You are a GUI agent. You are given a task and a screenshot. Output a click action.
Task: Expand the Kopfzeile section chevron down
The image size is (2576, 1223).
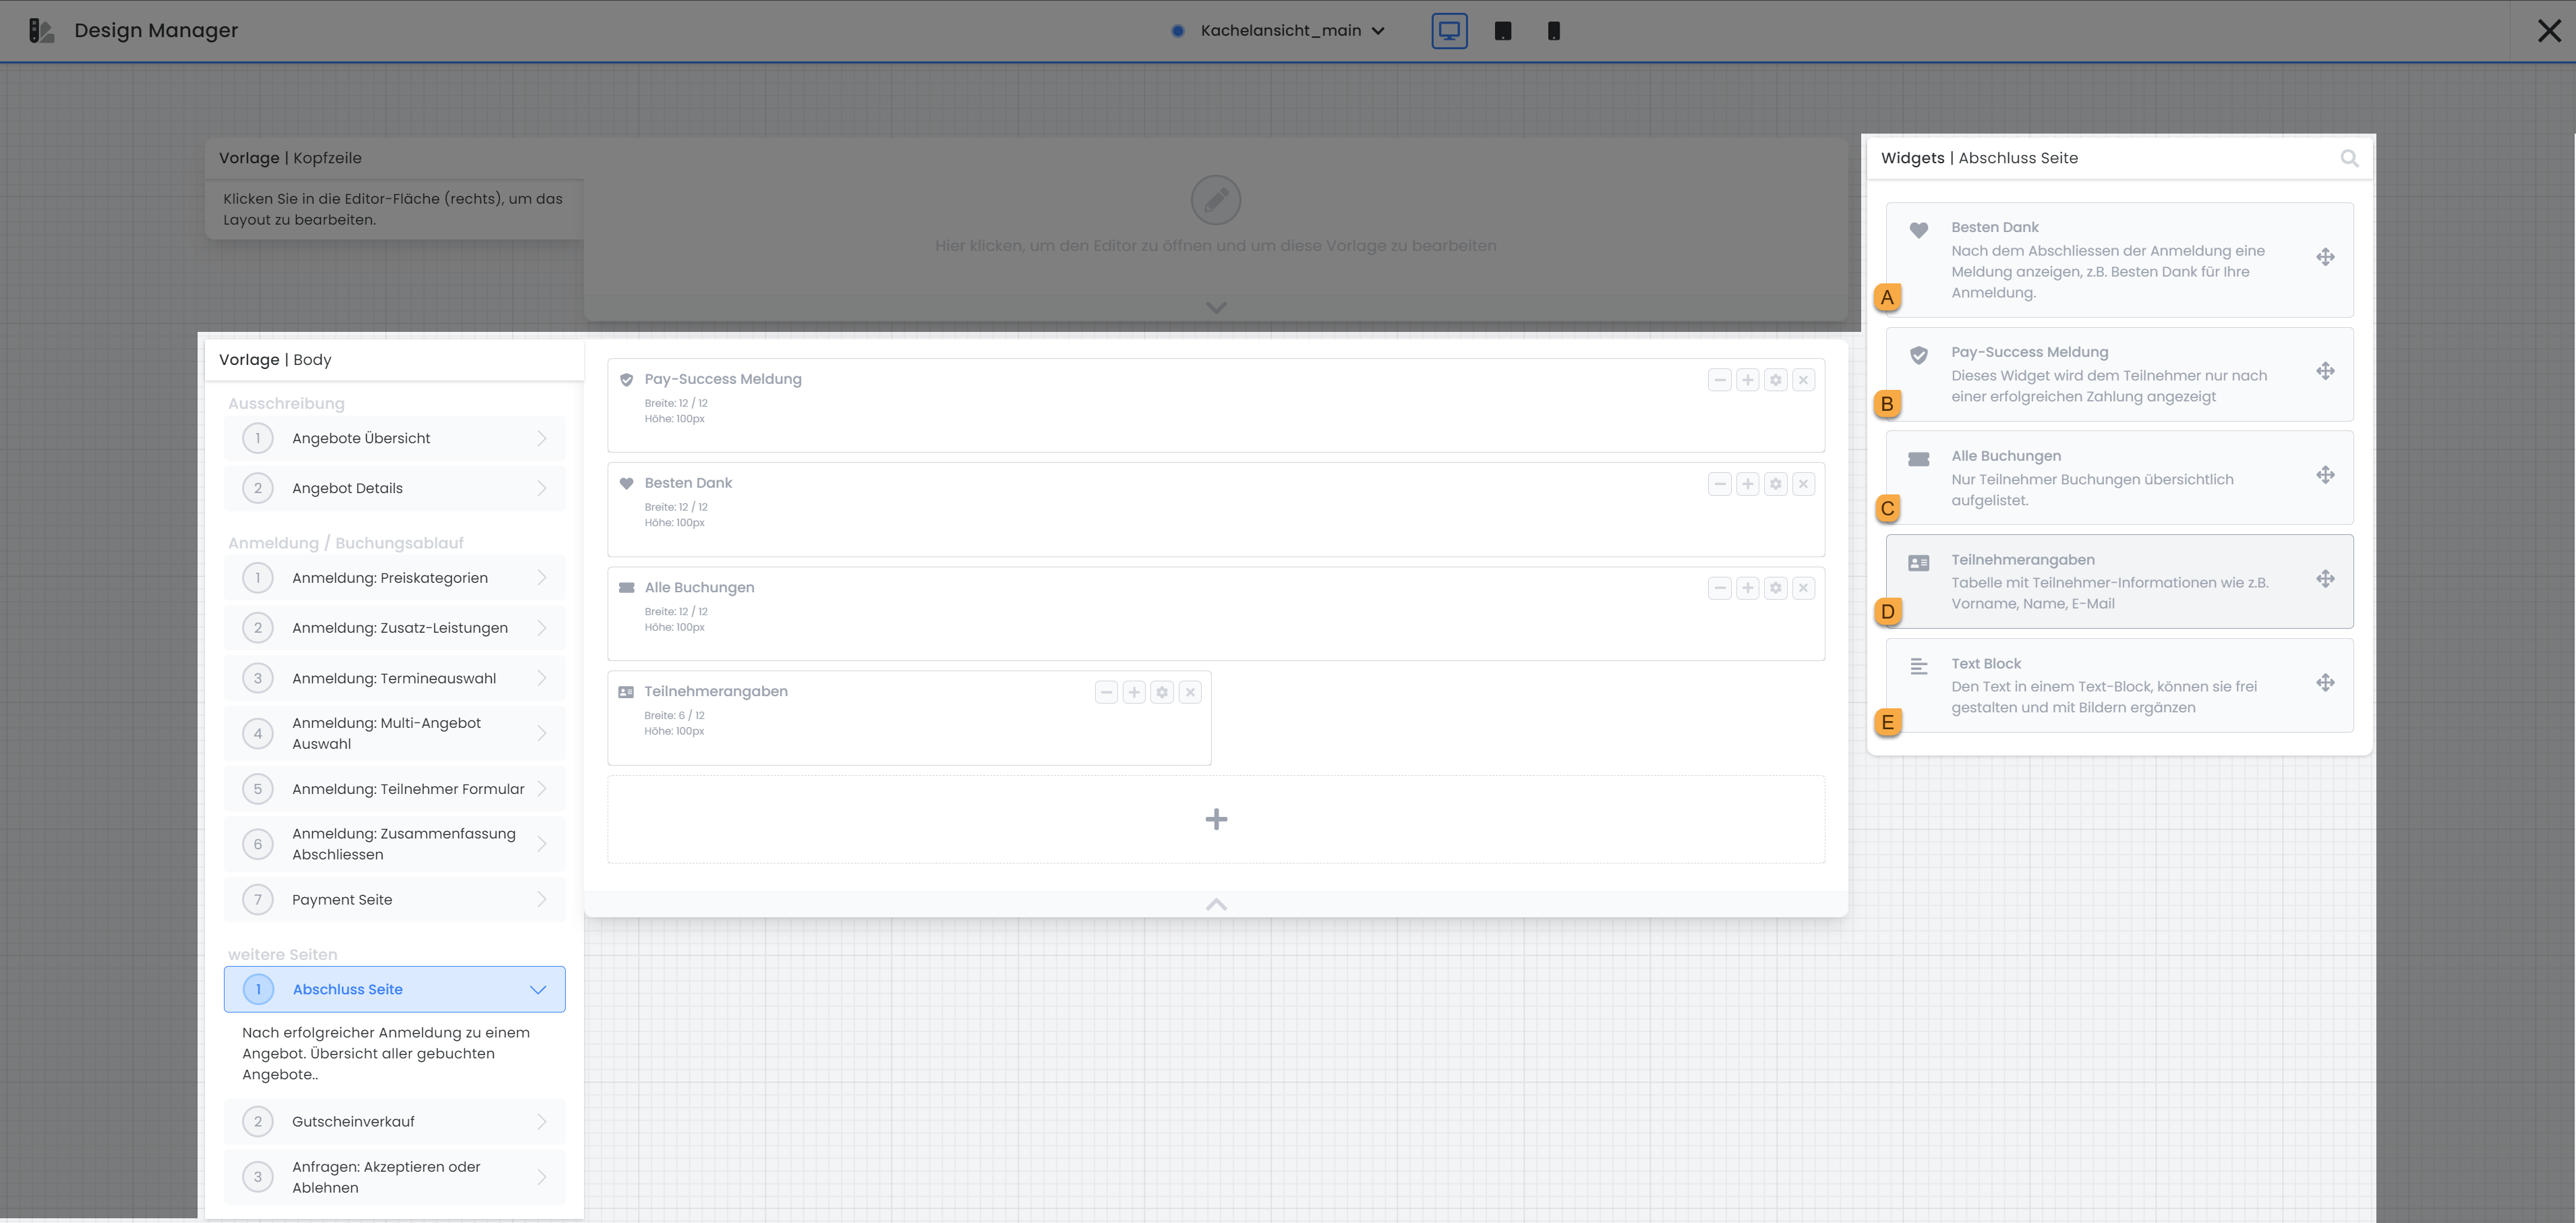point(1215,308)
